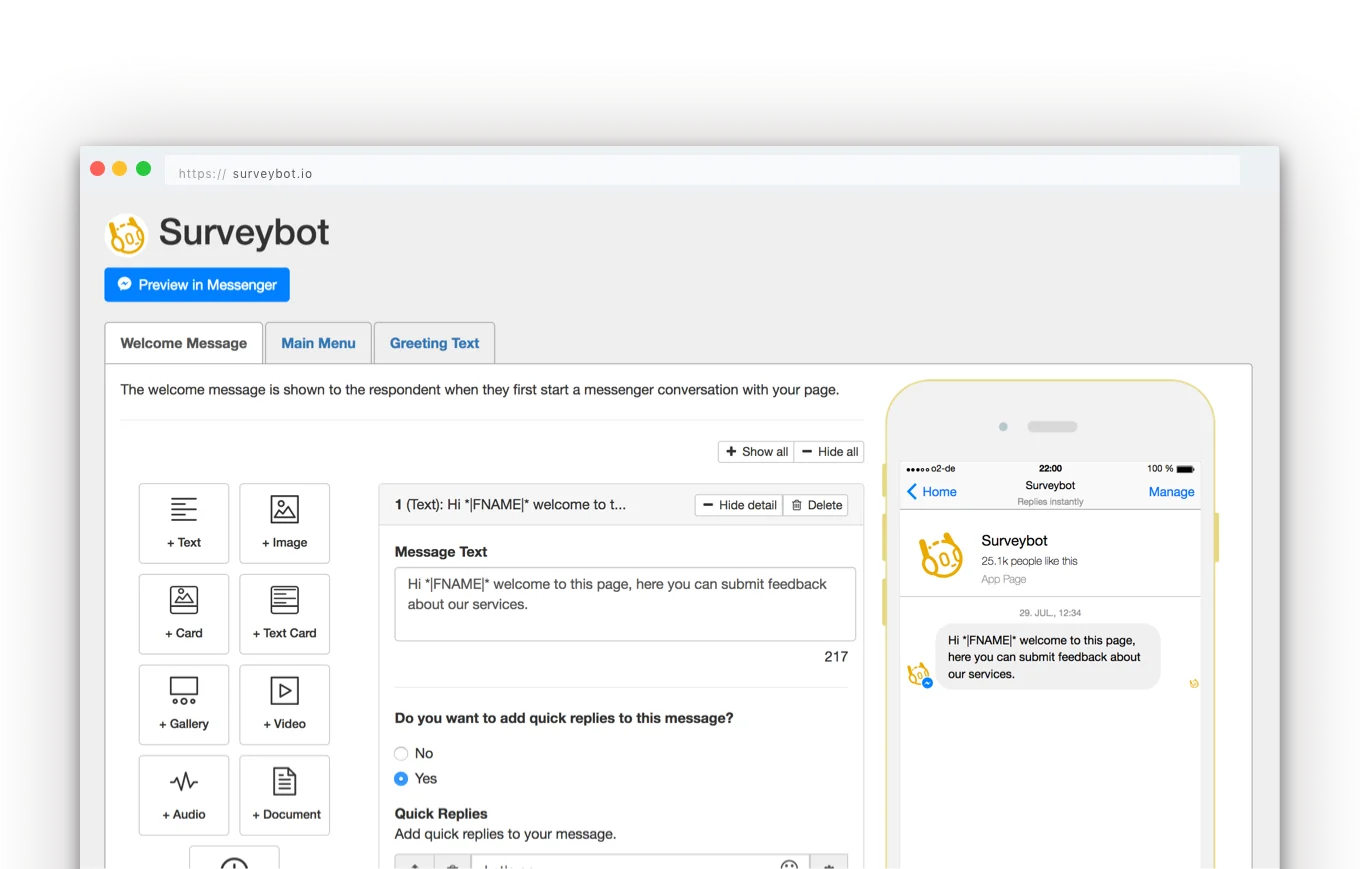Insert an Audio message block
This screenshot has width=1360, height=869.
[x=184, y=795]
